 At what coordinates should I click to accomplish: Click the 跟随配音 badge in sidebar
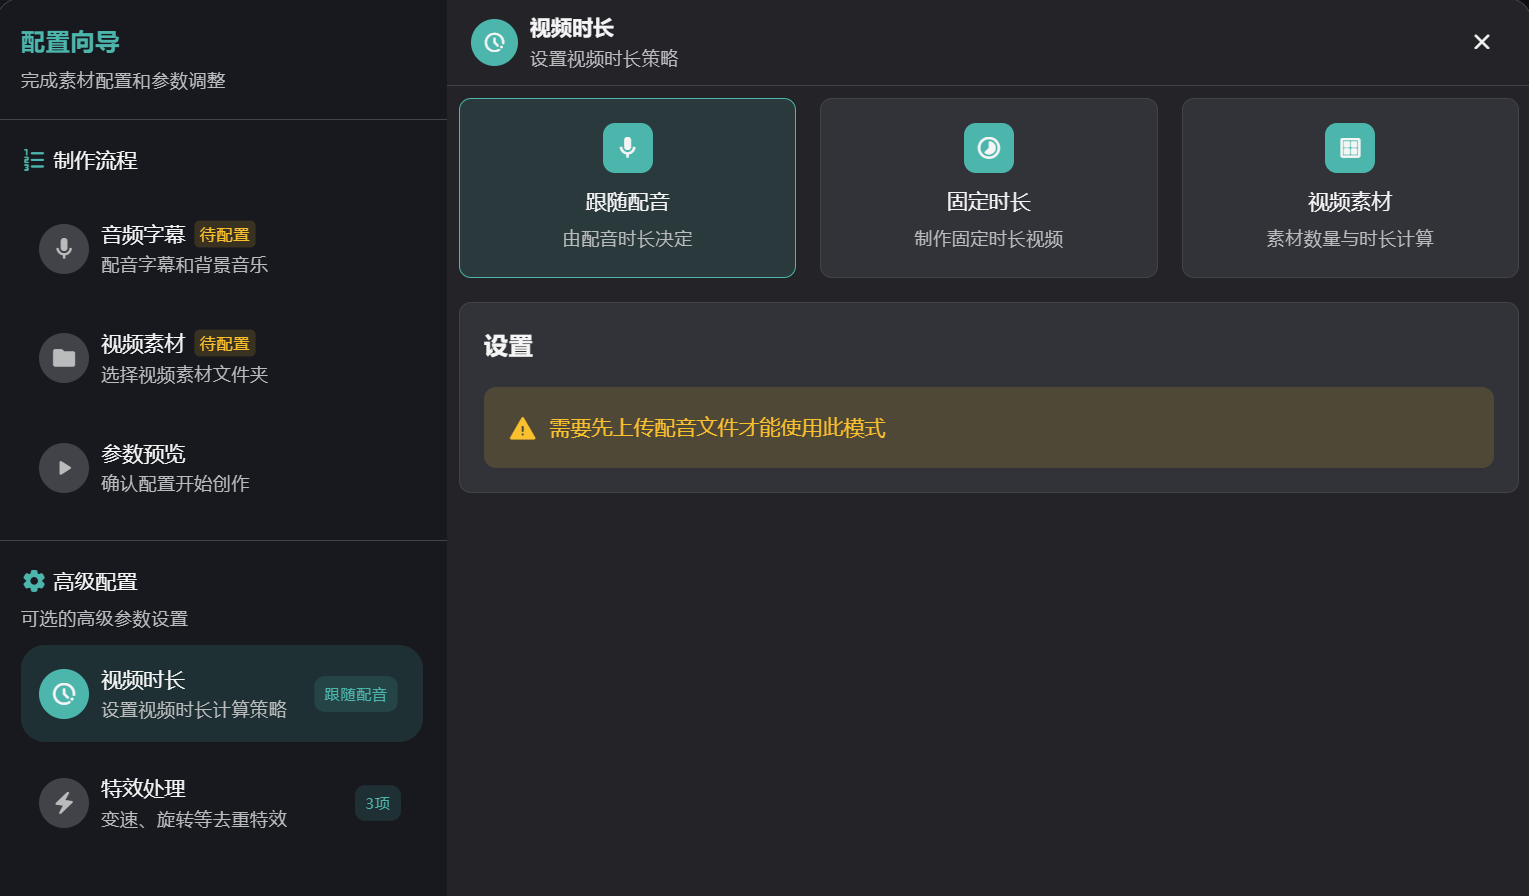click(356, 694)
